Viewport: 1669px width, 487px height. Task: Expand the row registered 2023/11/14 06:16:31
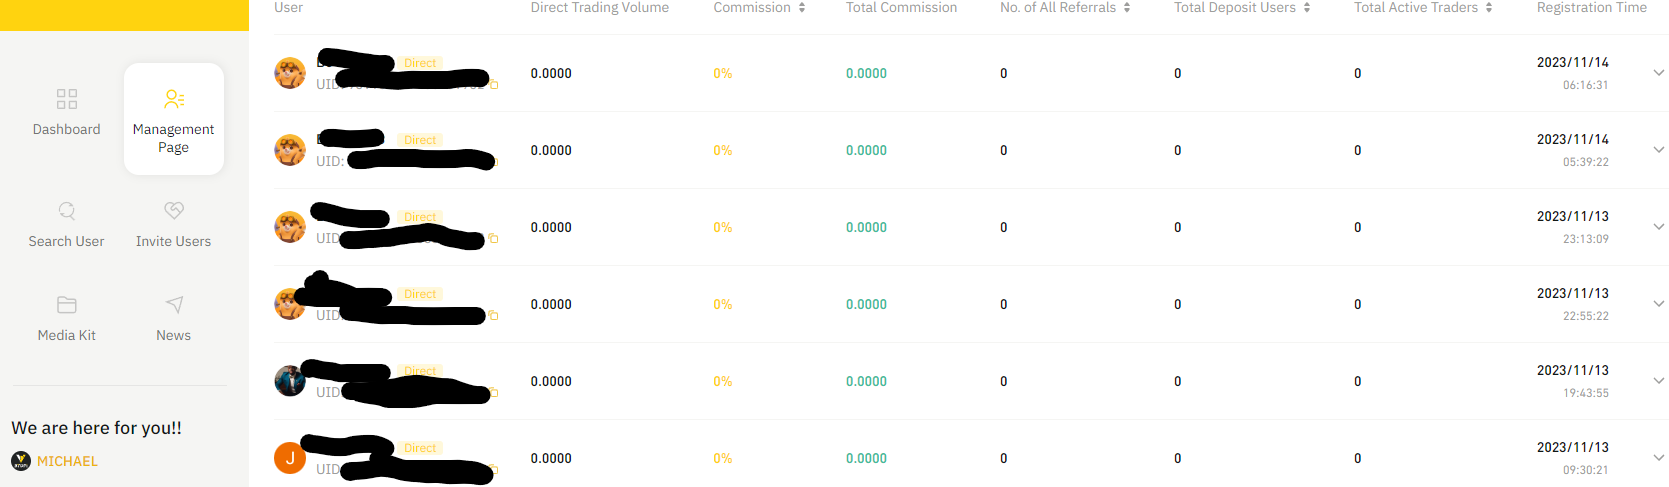click(x=1658, y=73)
